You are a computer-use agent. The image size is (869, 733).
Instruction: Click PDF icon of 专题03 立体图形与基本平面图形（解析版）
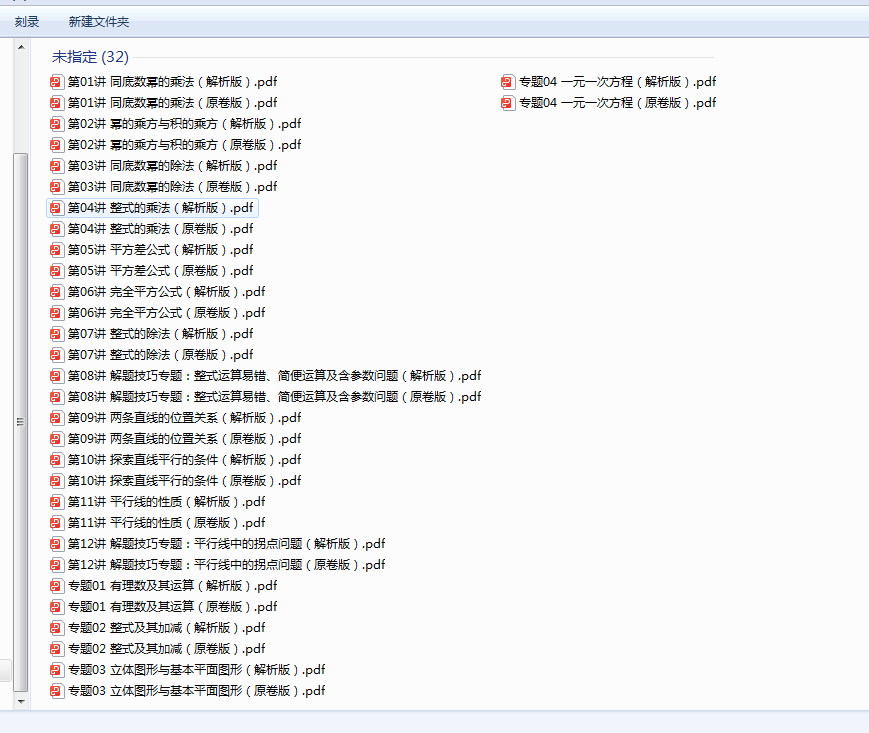[57, 670]
